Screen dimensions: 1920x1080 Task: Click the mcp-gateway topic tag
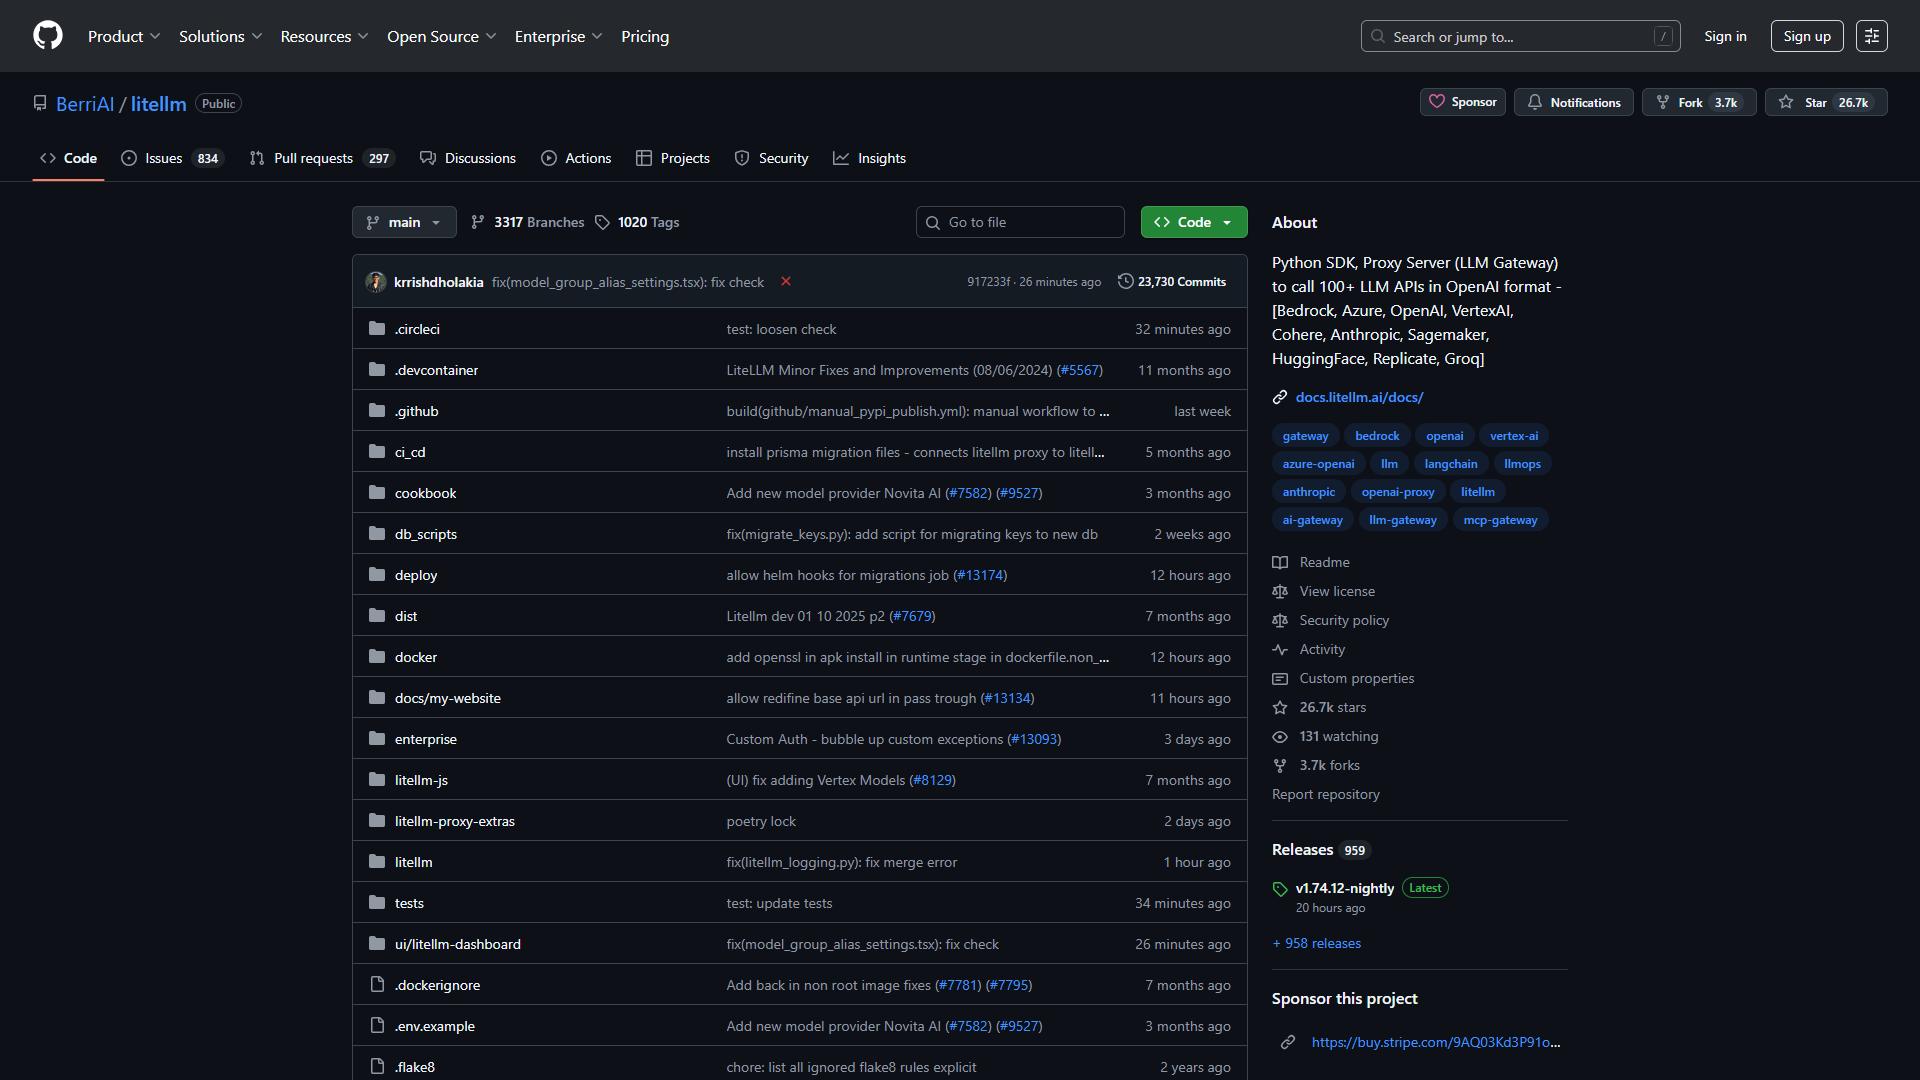(x=1500, y=520)
